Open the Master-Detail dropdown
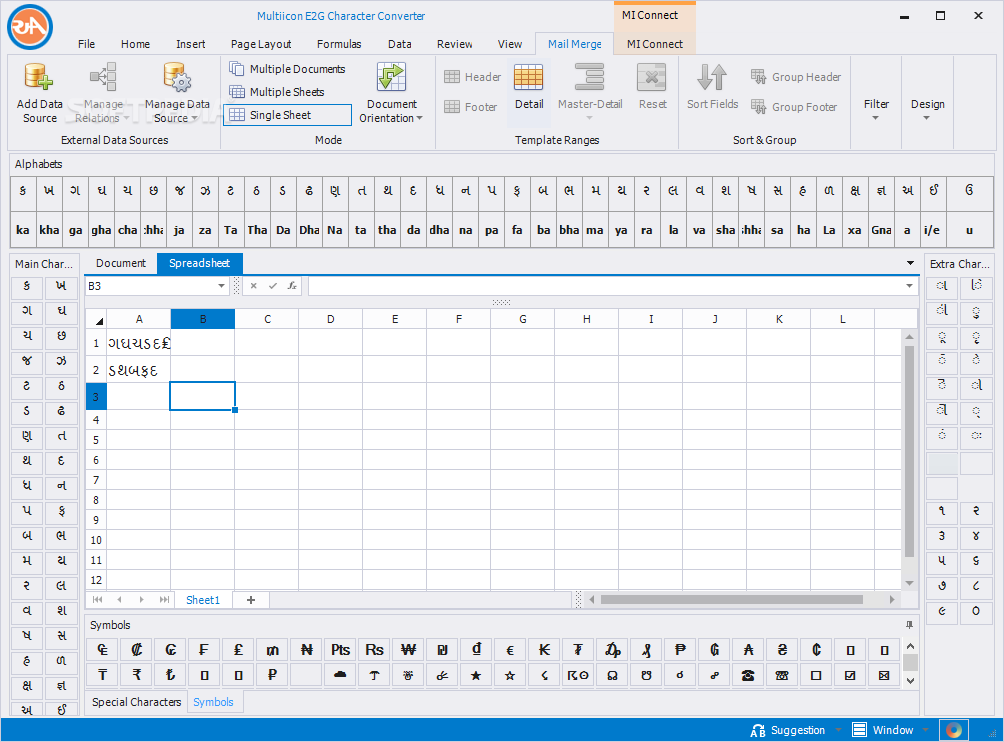 coord(590,92)
